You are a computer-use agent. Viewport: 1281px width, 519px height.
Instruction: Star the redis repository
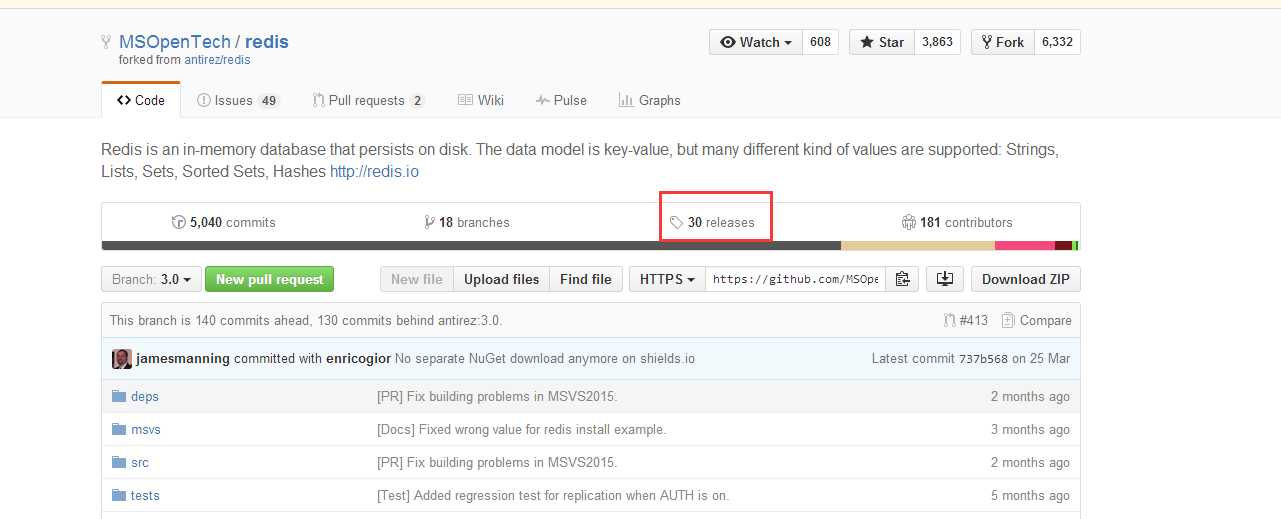pos(881,42)
